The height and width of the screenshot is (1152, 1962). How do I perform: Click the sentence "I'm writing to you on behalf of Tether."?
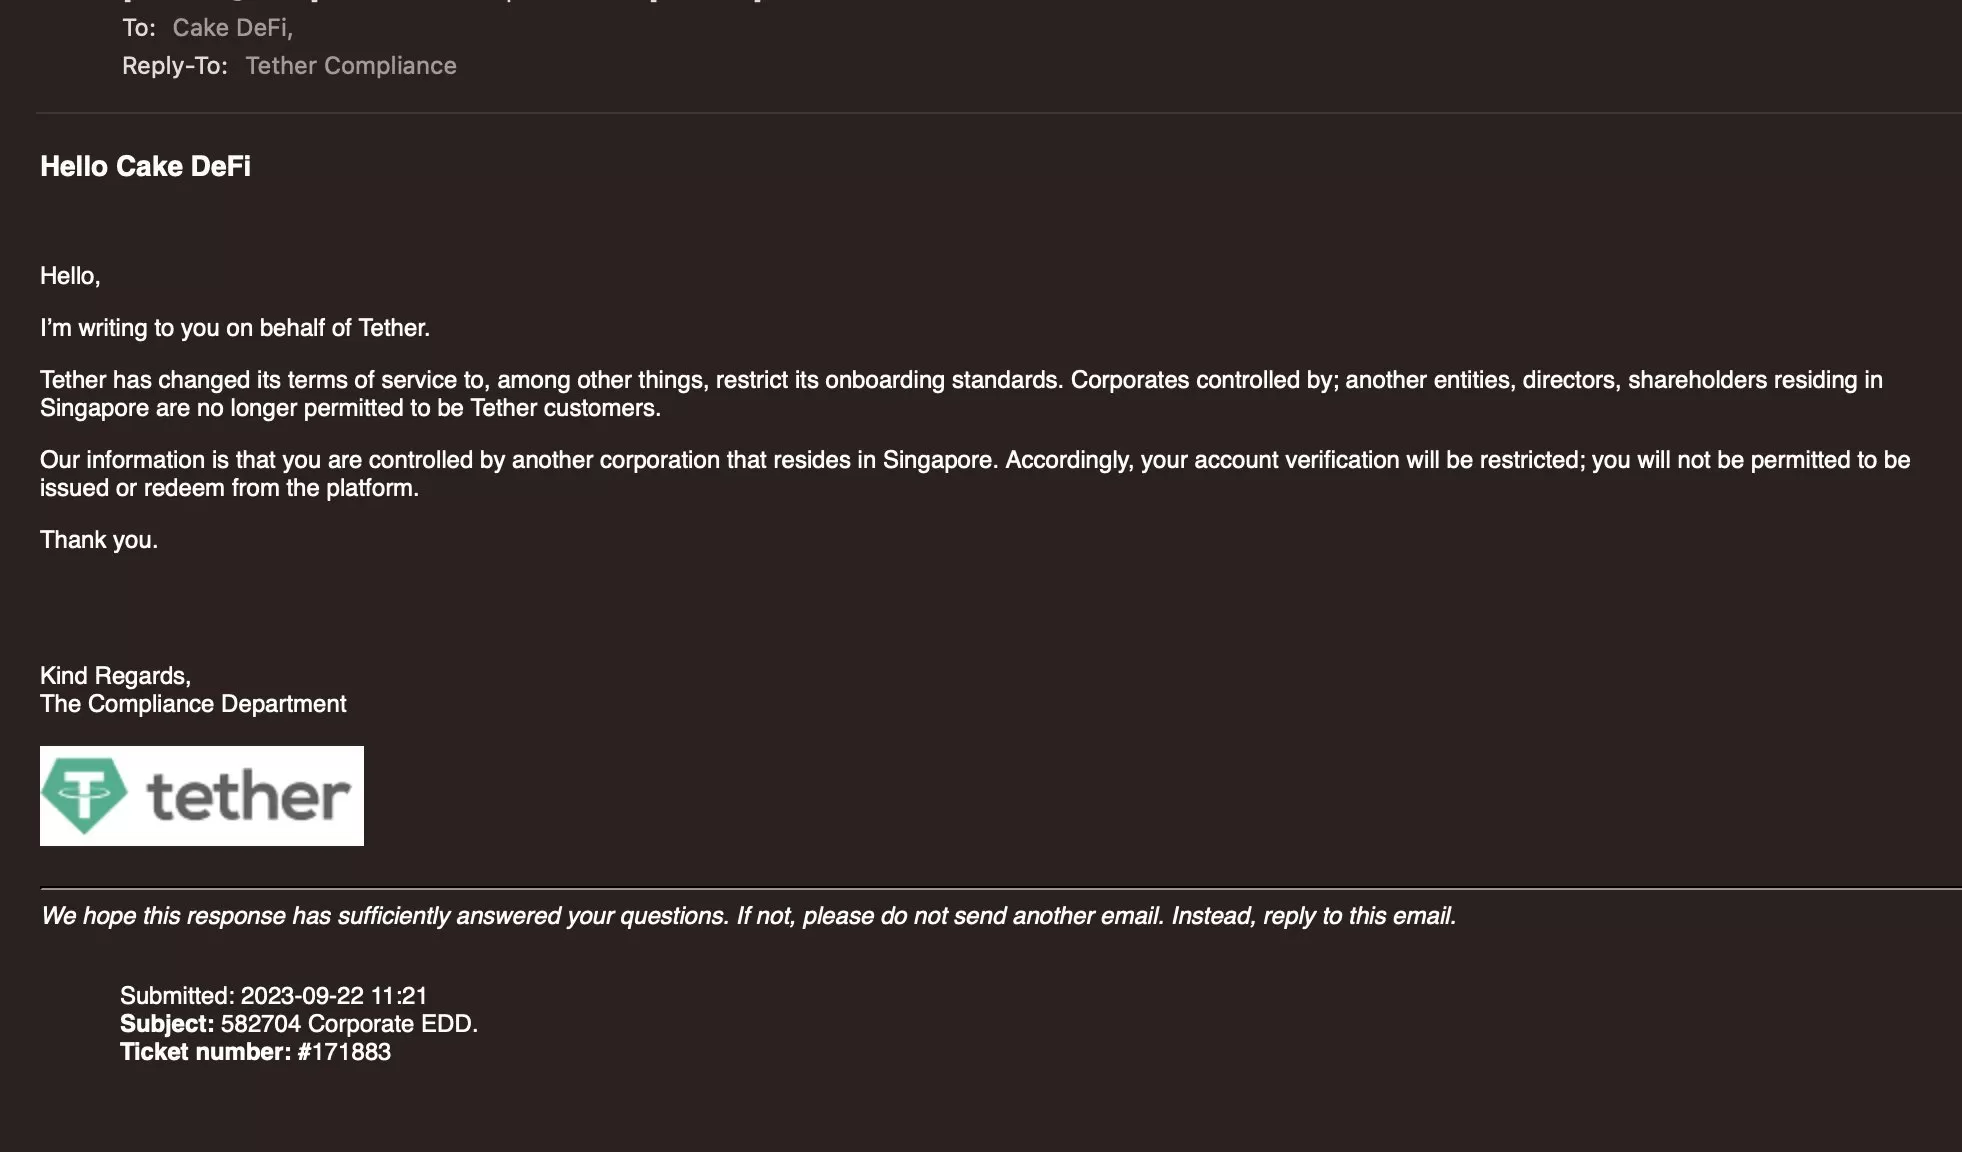235,328
